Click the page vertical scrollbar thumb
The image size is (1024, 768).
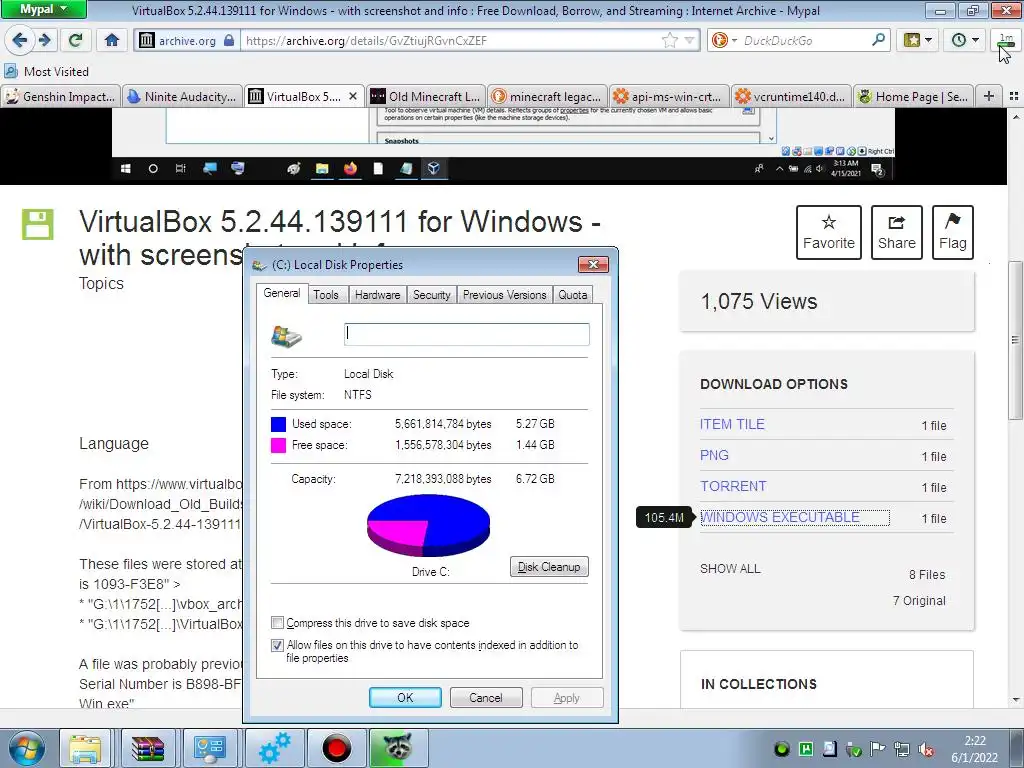1015,340
